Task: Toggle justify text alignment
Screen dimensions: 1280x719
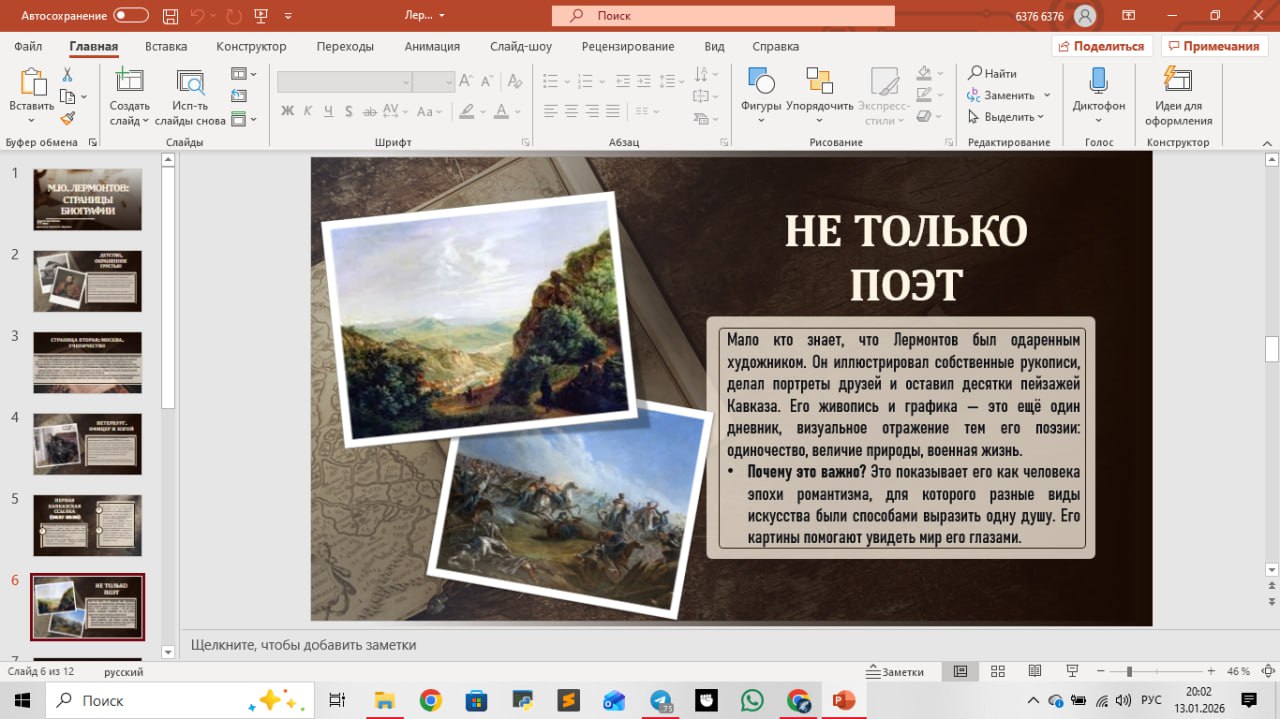Action: 613,111
